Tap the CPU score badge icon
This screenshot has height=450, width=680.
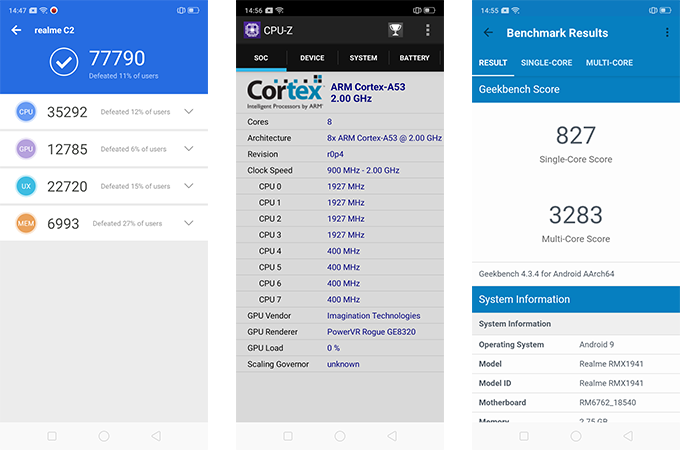[27, 112]
